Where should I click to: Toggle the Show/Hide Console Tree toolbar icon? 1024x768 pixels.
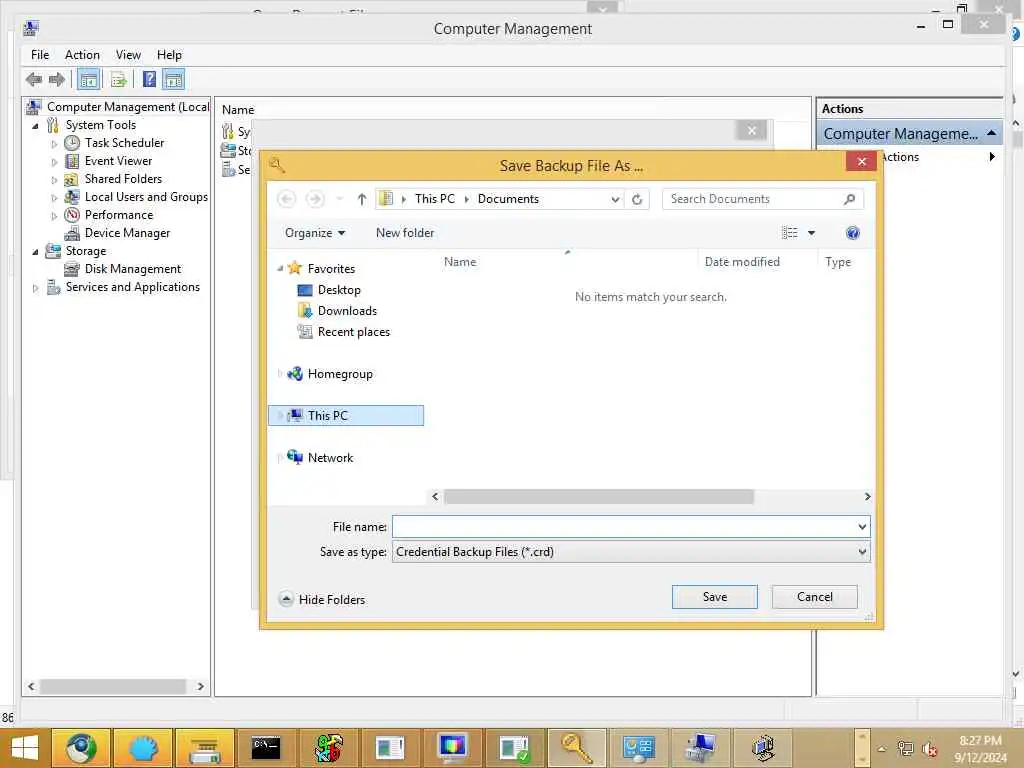tap(88, 80)
